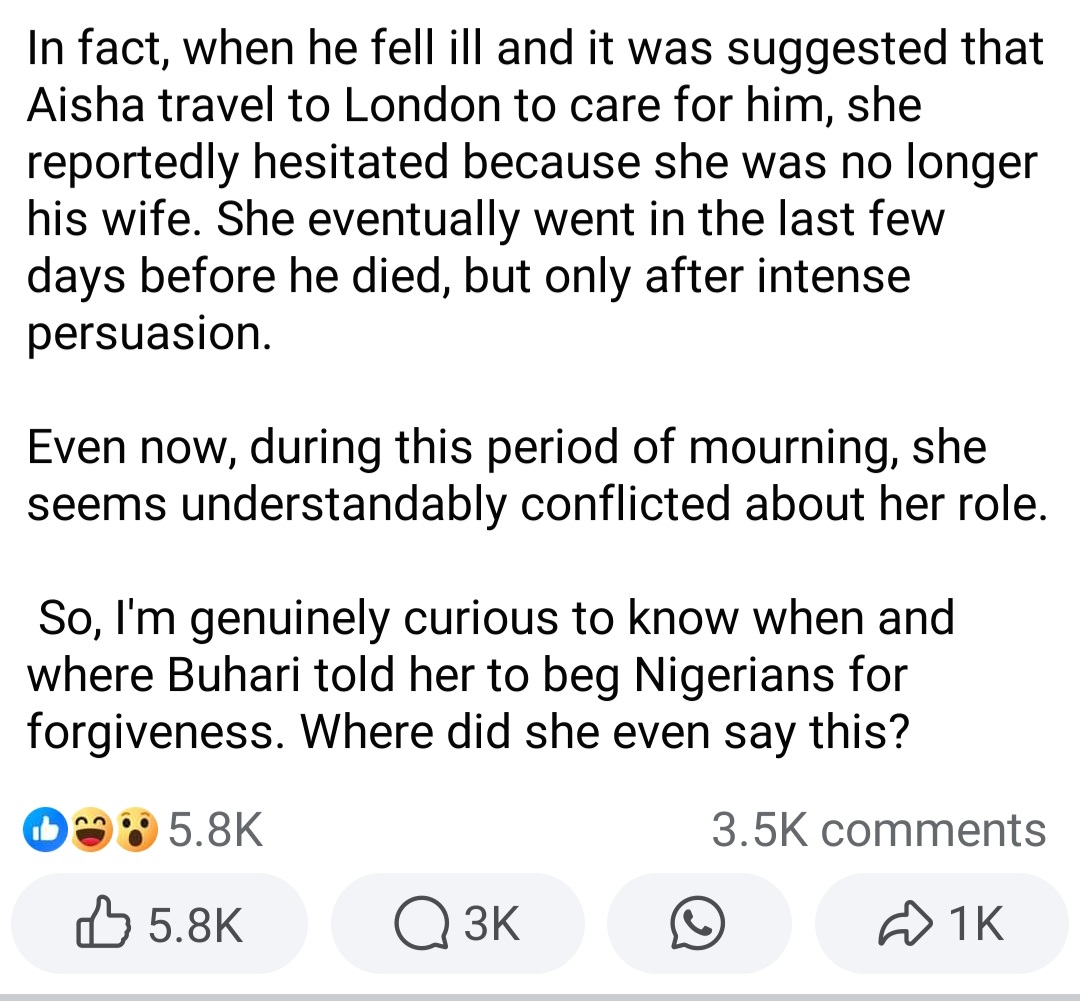
Task: Send the post via the WhatsApp button
Action: (x=698, y=923)
